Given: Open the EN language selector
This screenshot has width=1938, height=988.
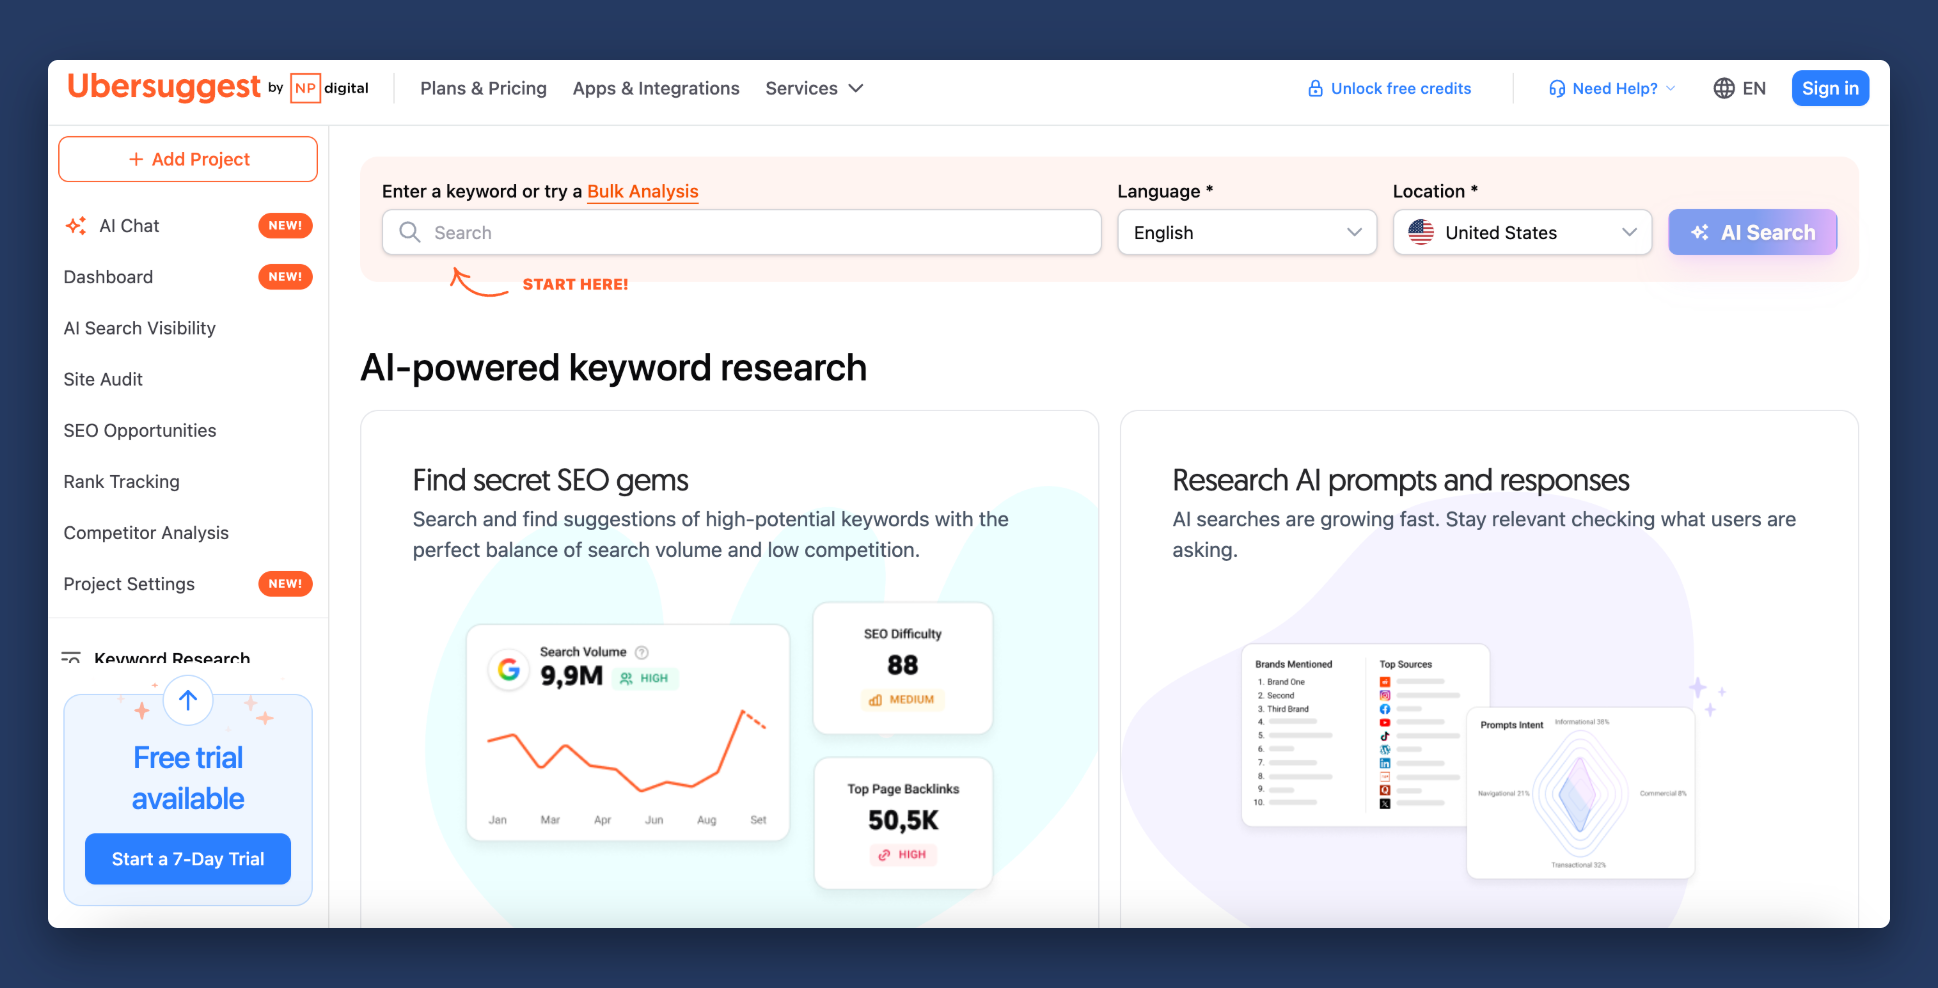Looking at the screenshot, I should point(1739,88).
